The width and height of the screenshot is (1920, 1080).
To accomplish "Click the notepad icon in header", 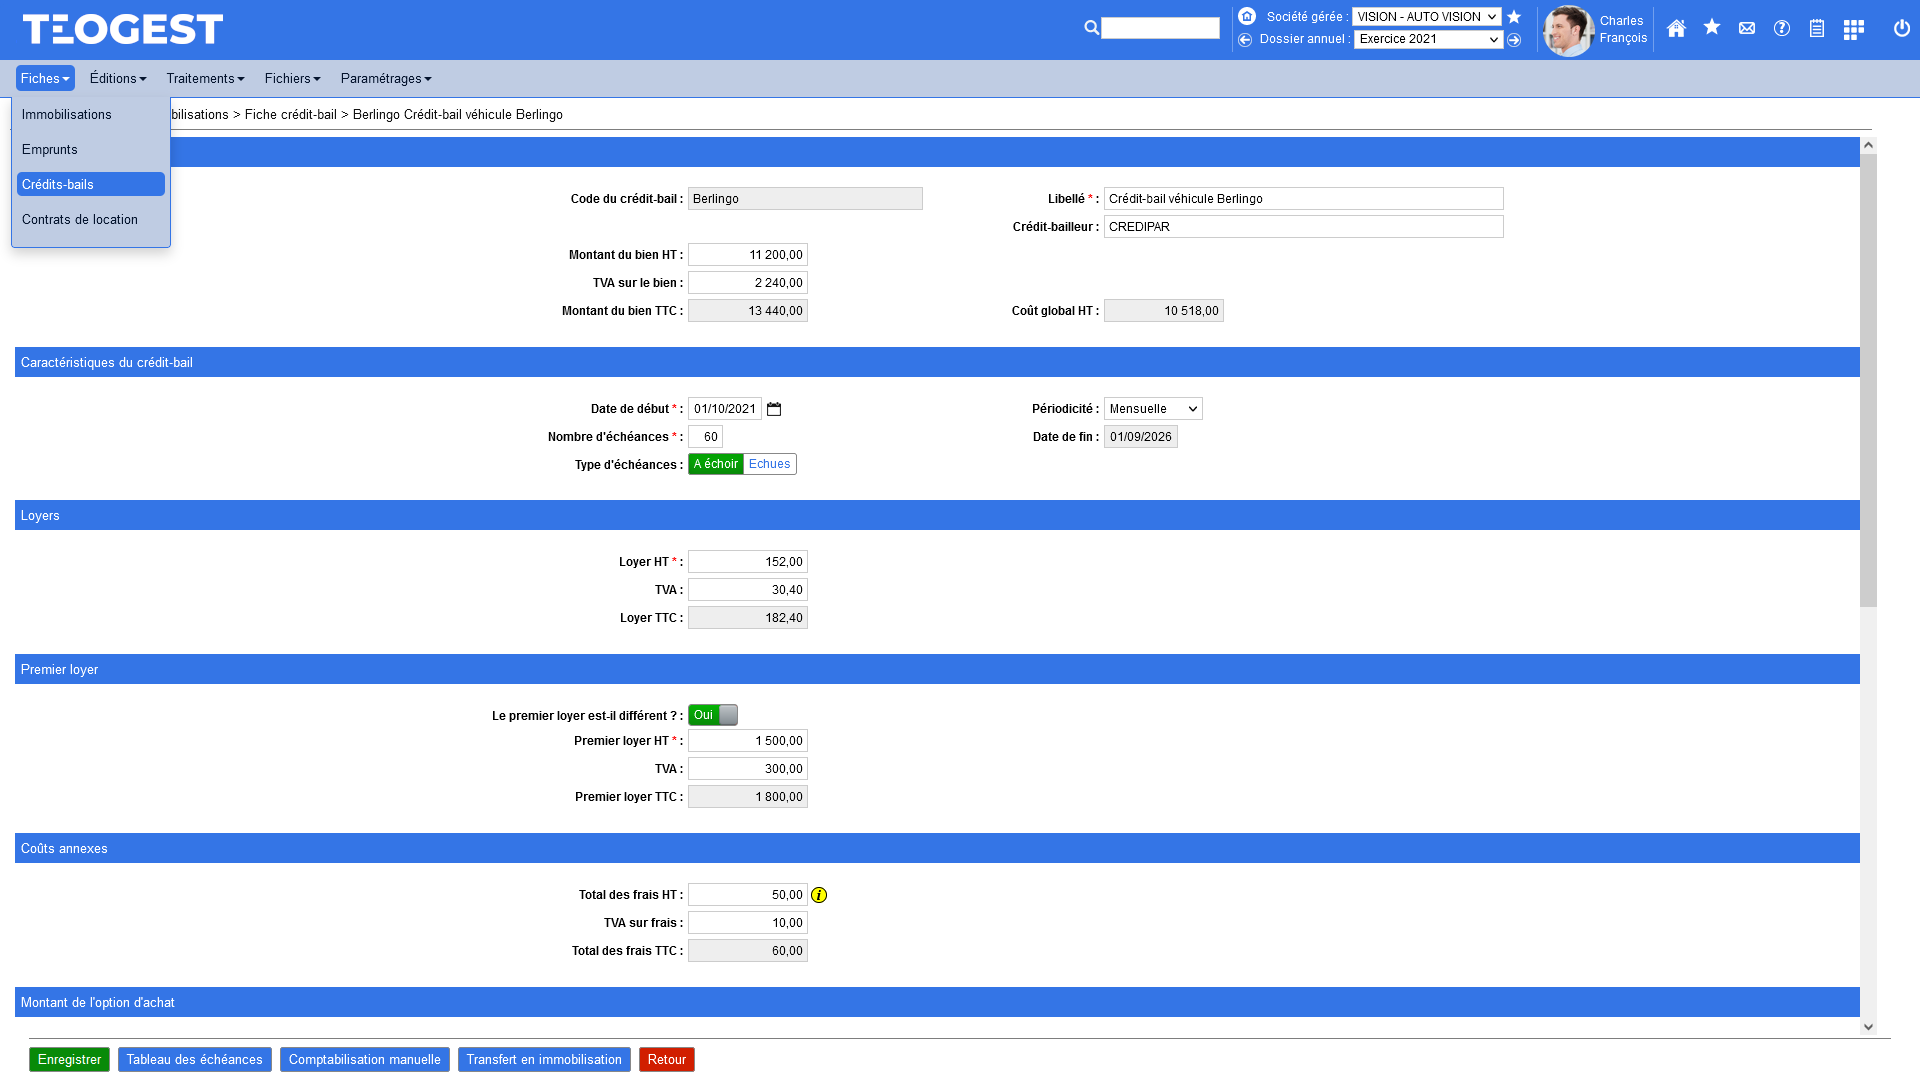I will pyautogui.click(x=1817, y=29).
